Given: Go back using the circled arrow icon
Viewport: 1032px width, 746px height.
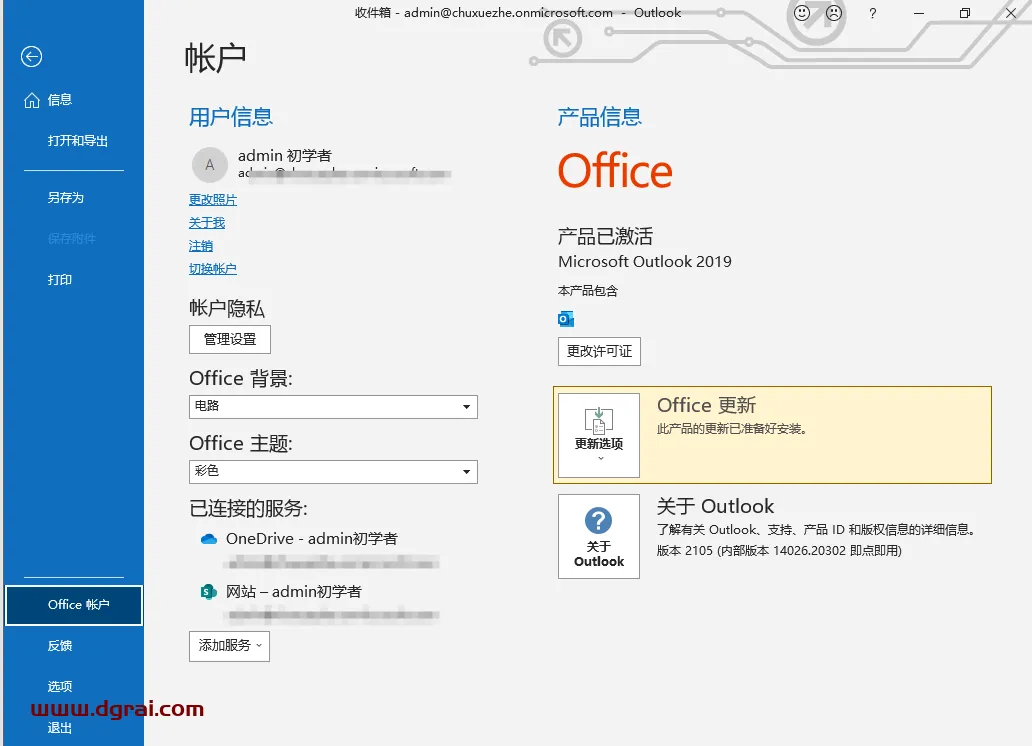Looking at the screenshot, I should coord(32,57).
